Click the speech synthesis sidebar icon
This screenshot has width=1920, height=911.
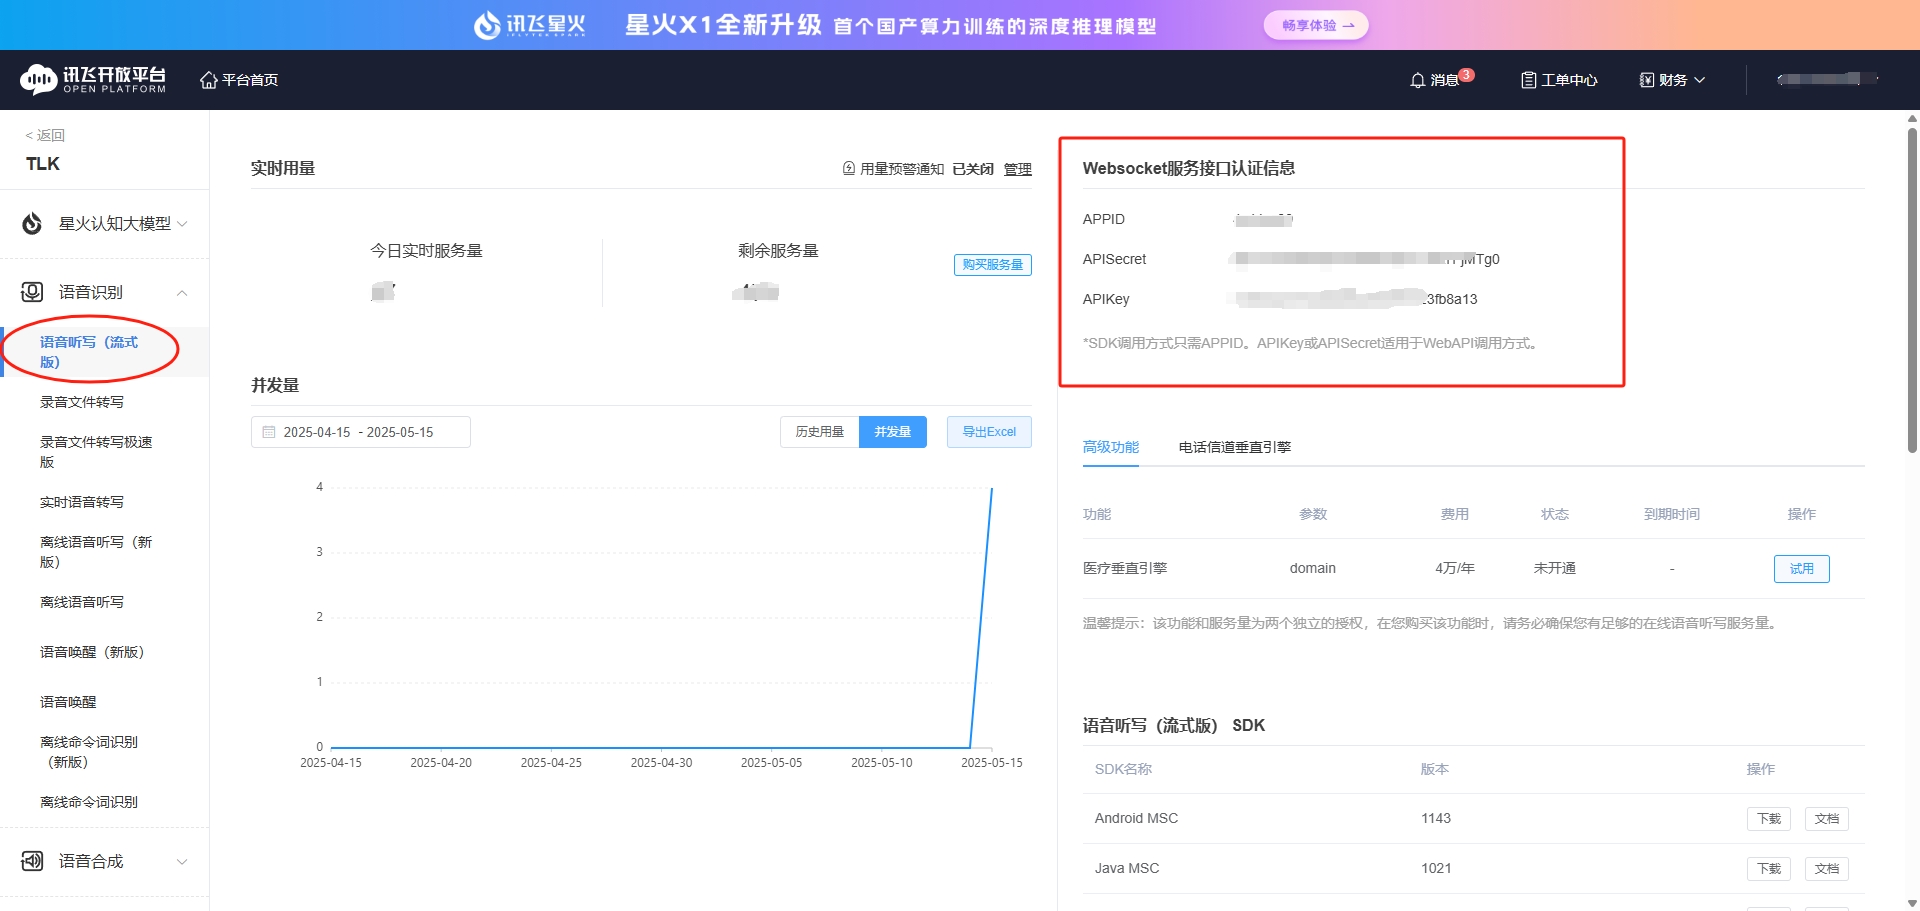32,861
